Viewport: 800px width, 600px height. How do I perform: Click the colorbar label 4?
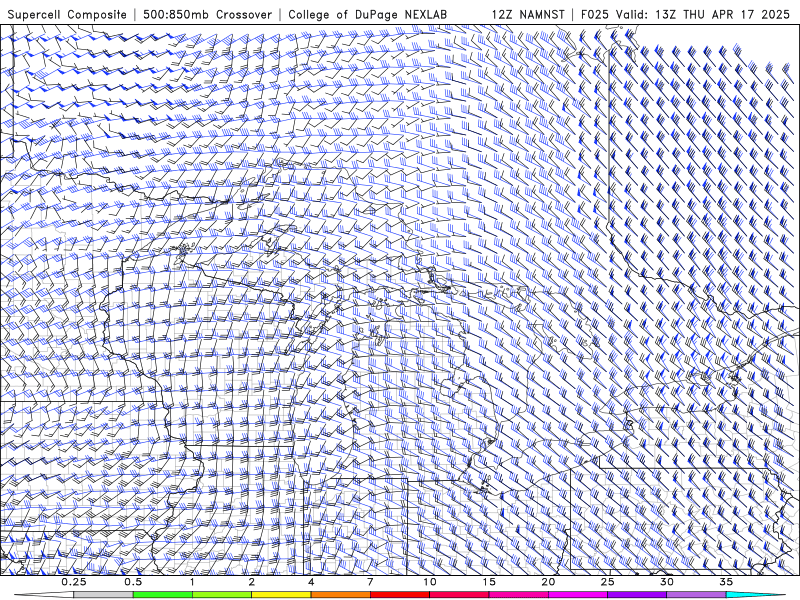tap(311, 582)
